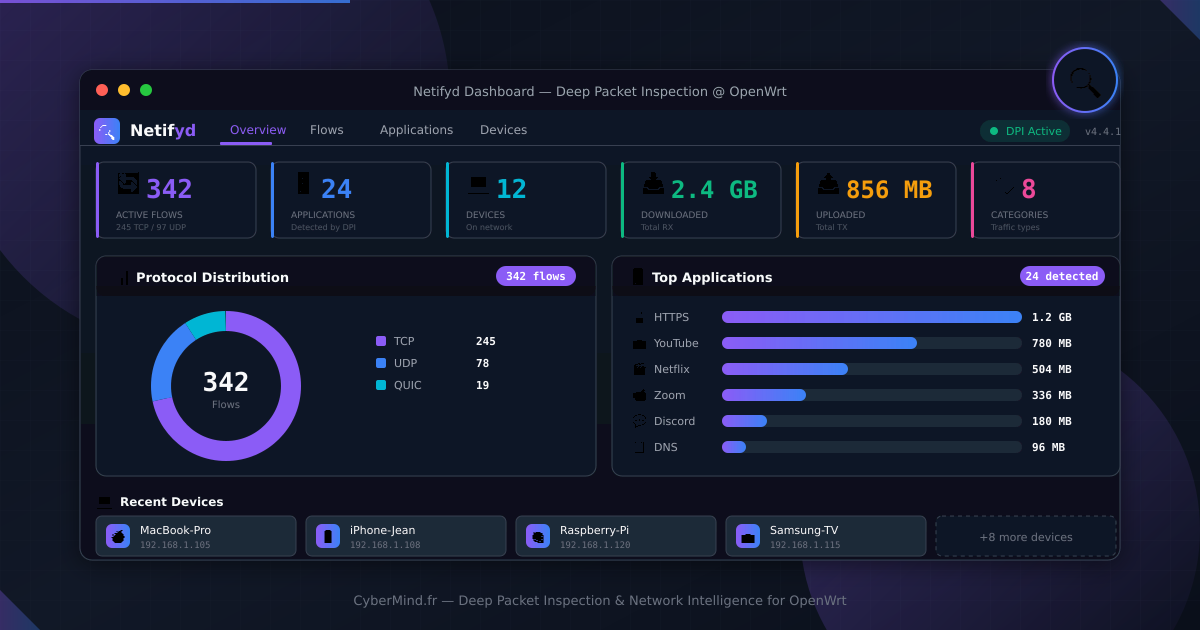Select the Samsung-TV device icon
The image size is (1200, 630).
(x=747, y=536)
